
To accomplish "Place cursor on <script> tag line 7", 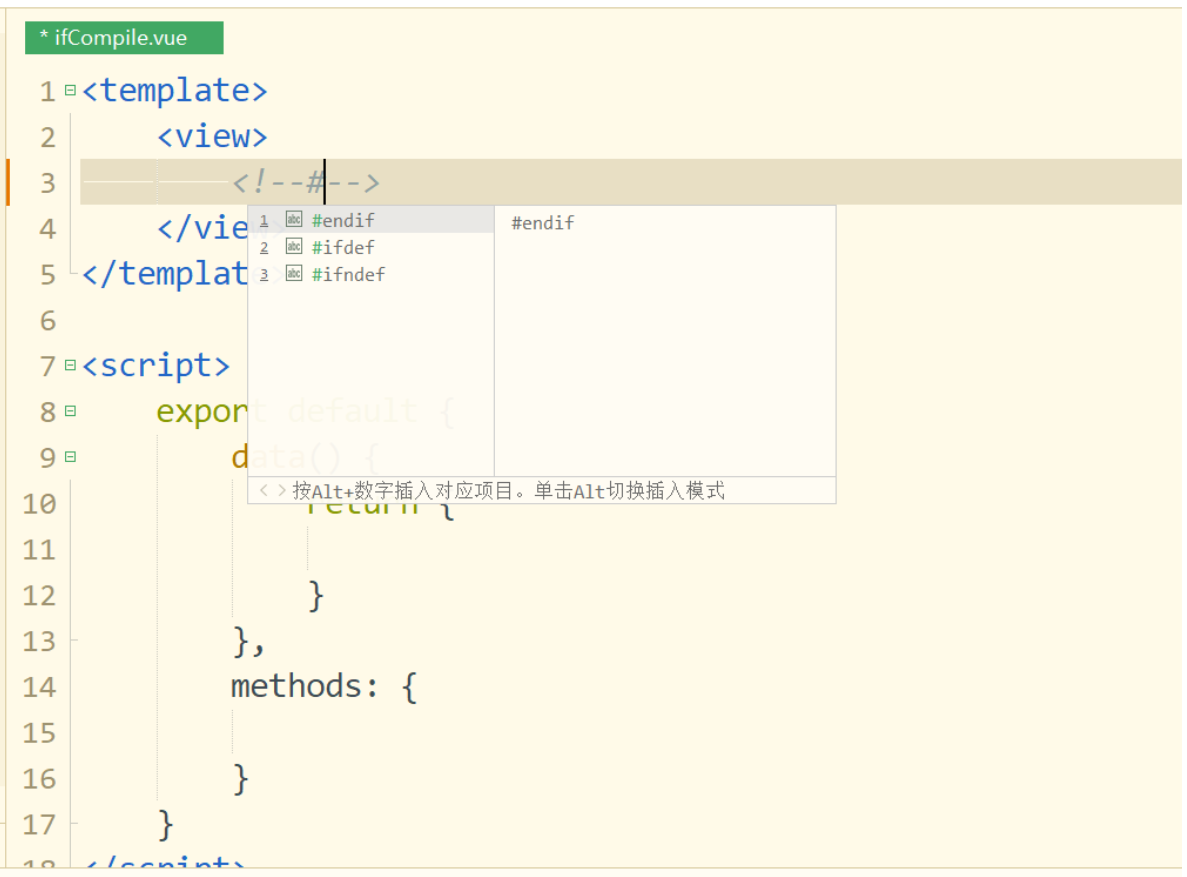I will (156, 366).
